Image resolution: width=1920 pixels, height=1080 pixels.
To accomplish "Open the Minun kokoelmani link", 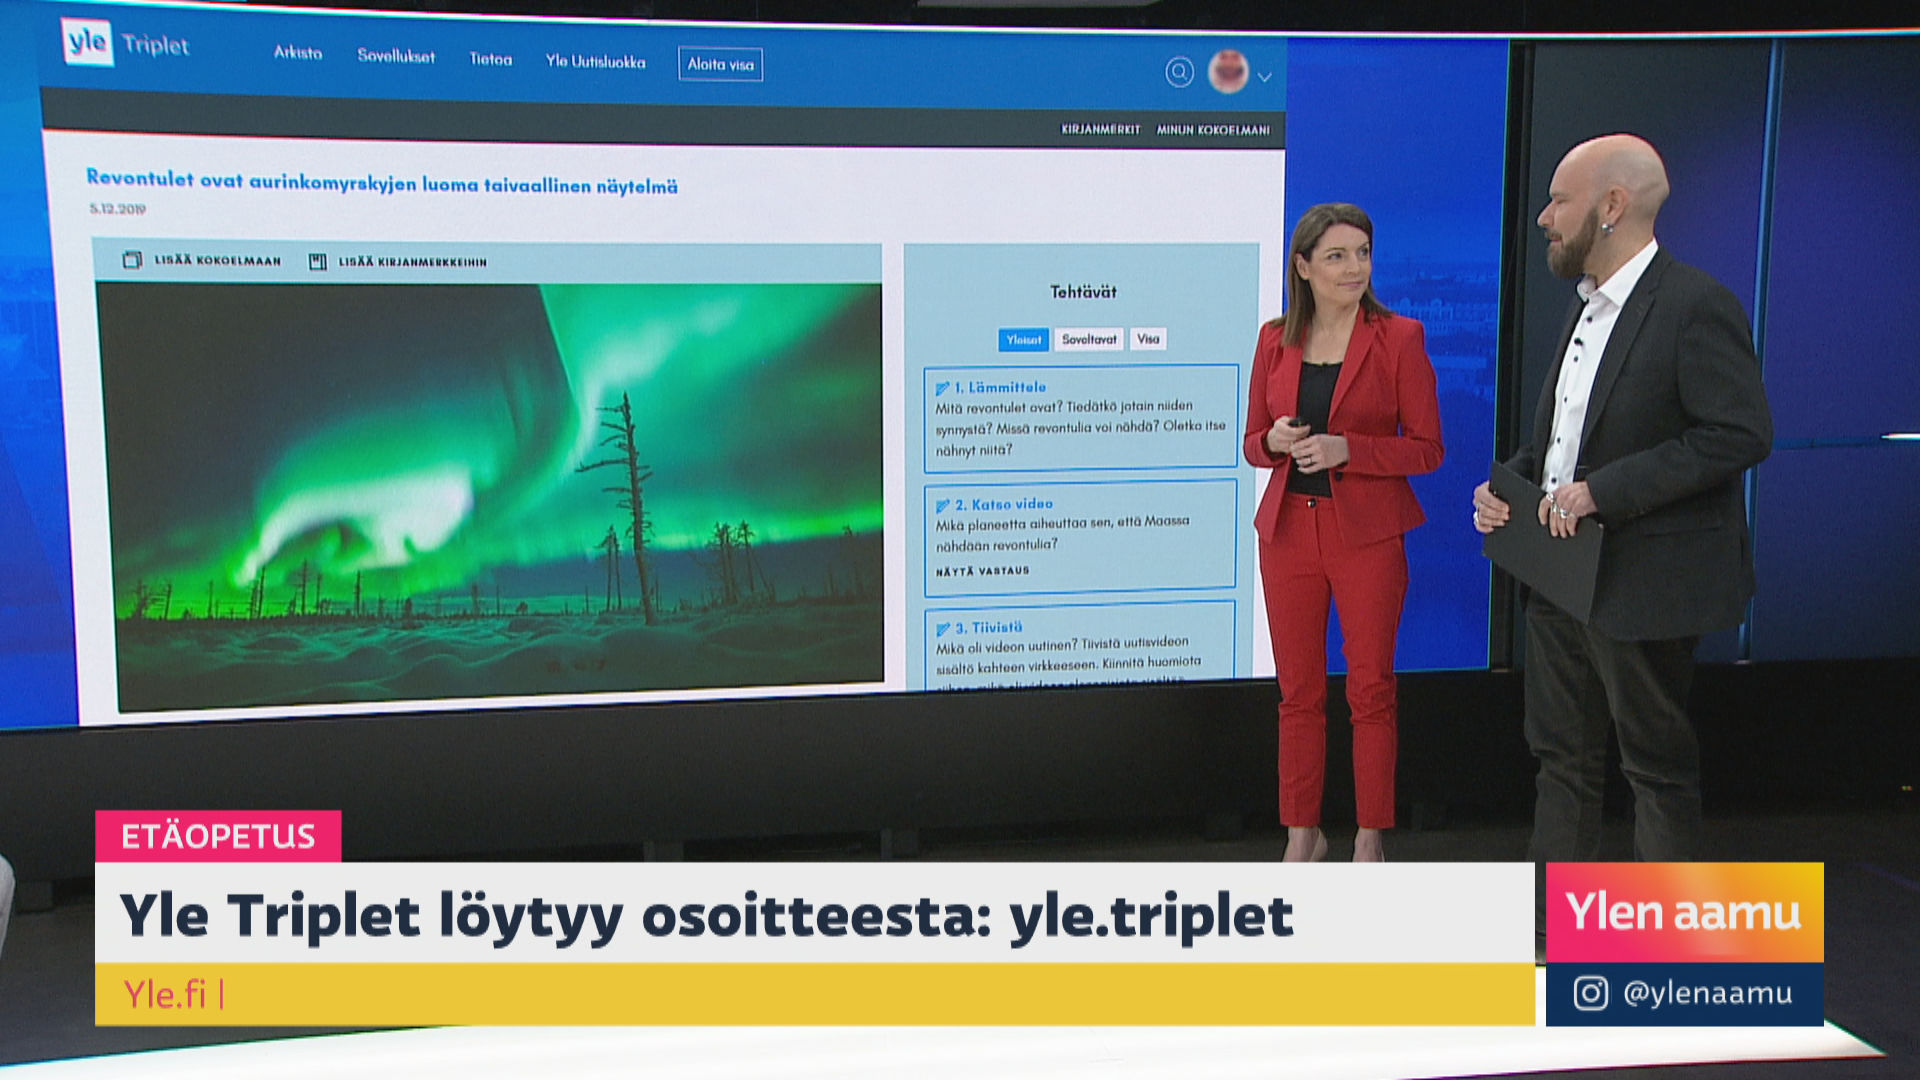I will click(1213, 130).
